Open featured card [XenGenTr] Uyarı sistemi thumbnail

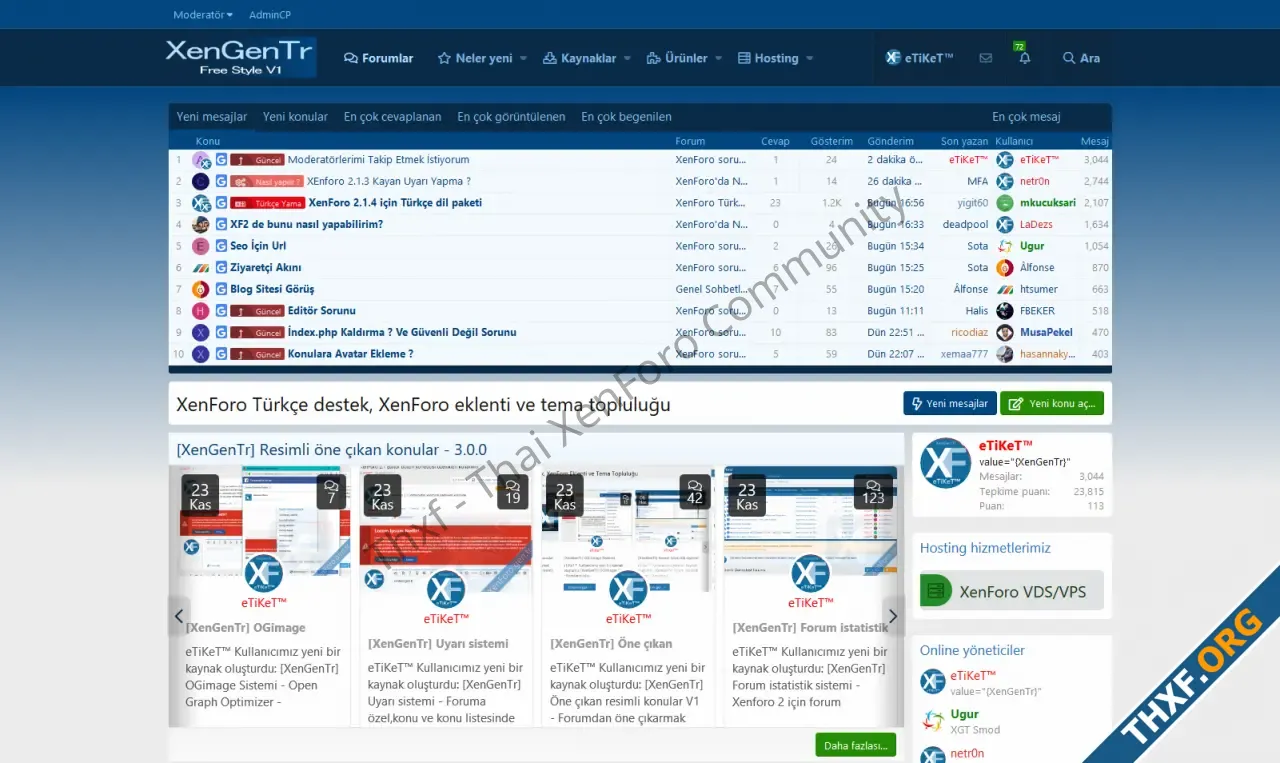[x=446, y=529]
